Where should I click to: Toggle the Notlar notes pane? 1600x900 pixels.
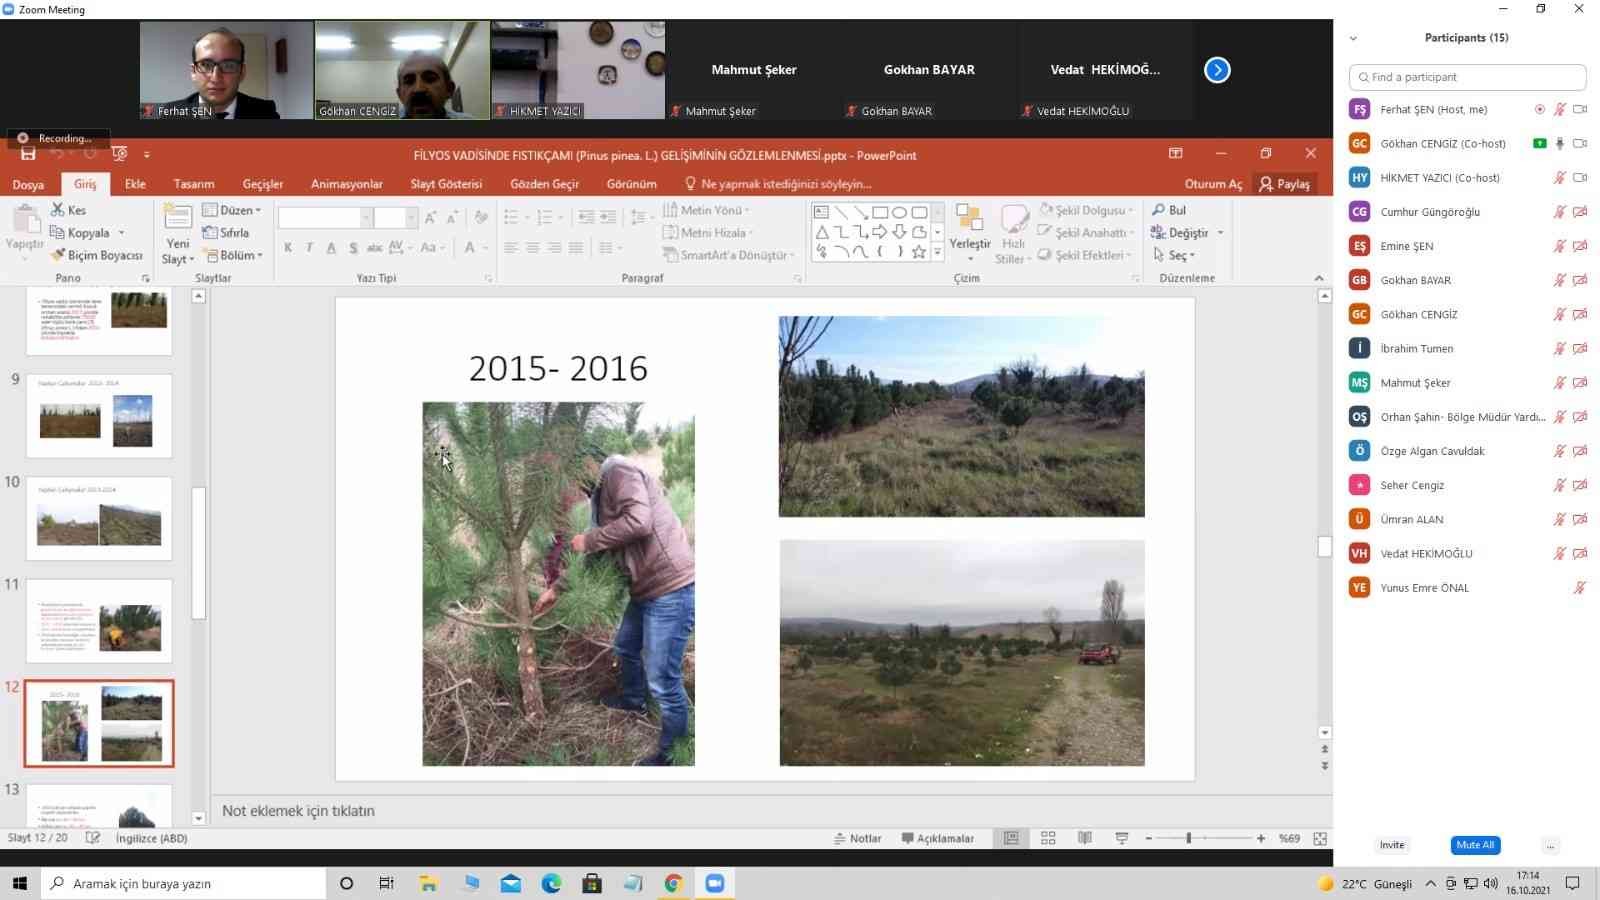pos(858,838)
